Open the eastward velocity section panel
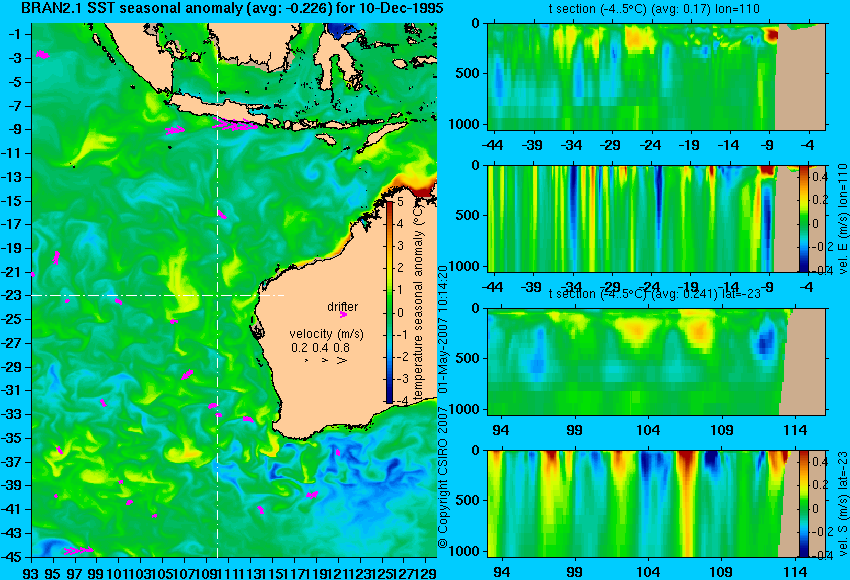850x580 pixels. click(656, 218)
